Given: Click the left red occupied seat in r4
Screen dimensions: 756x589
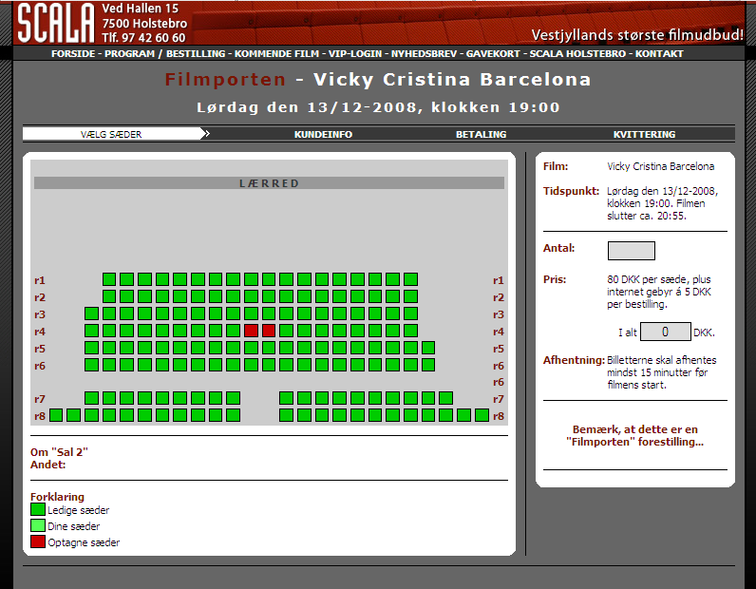Looking at the screenshot, I should click(251, 331).
